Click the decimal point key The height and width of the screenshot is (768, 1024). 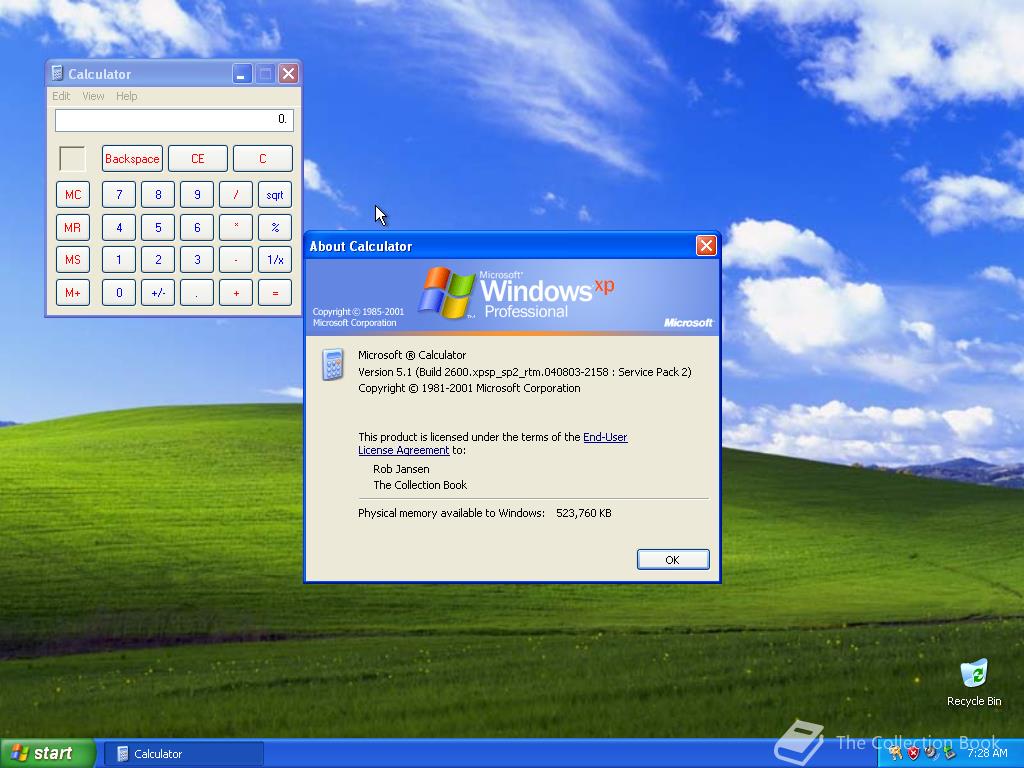pos(197,293)
